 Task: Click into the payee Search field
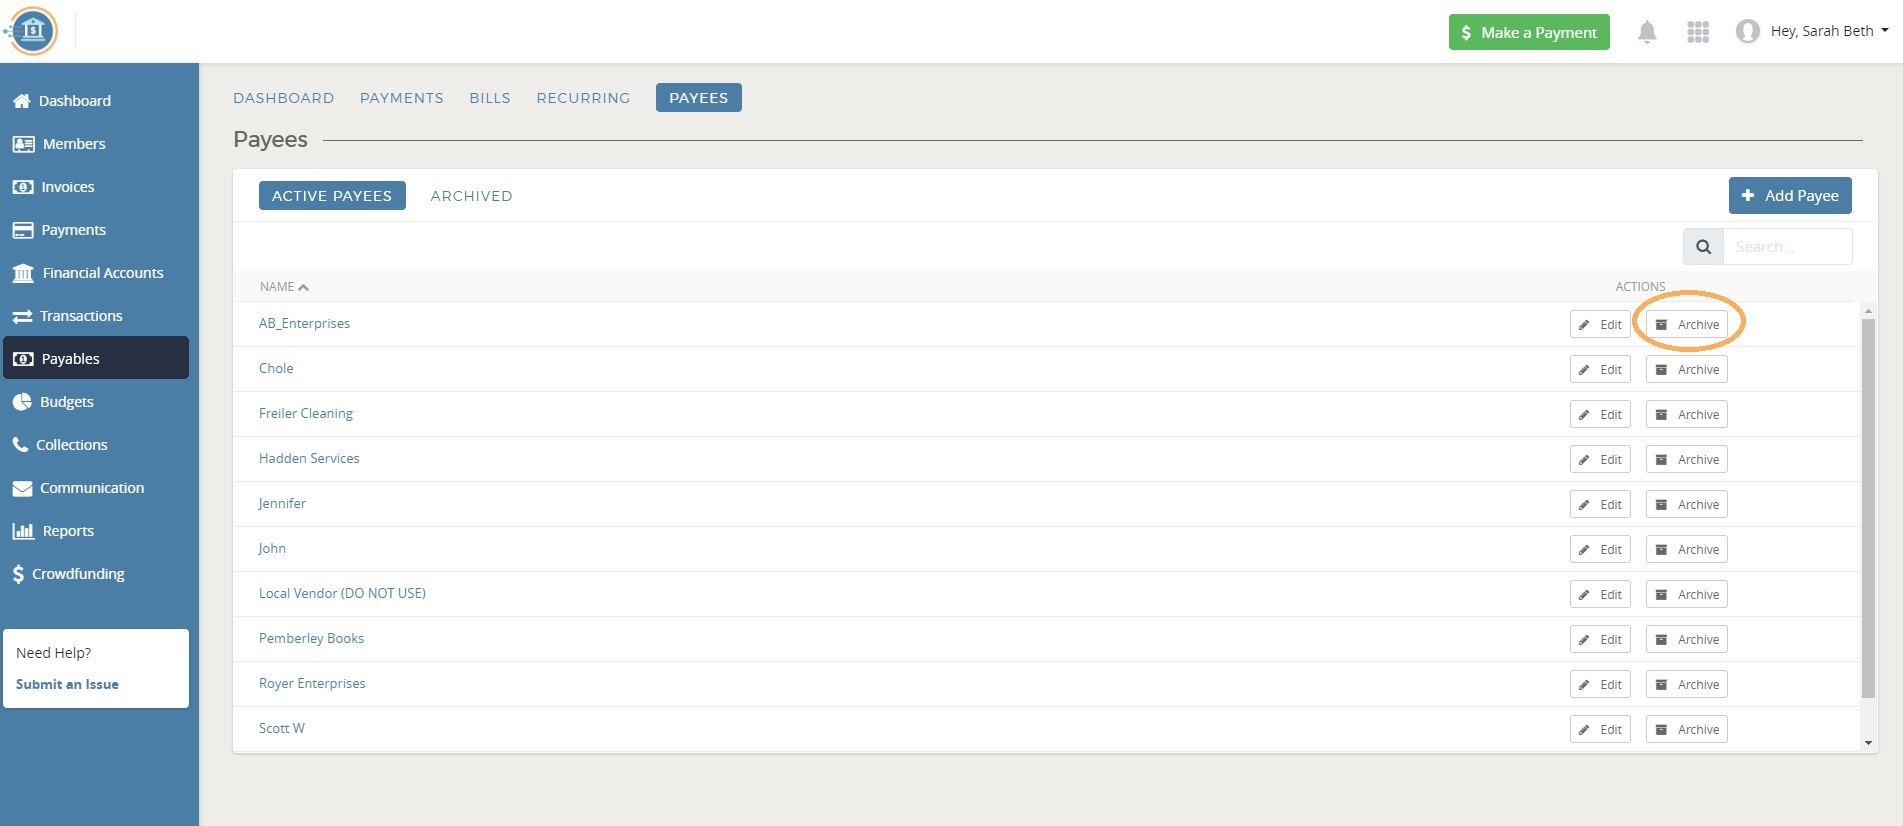[x=1787, y=247]
